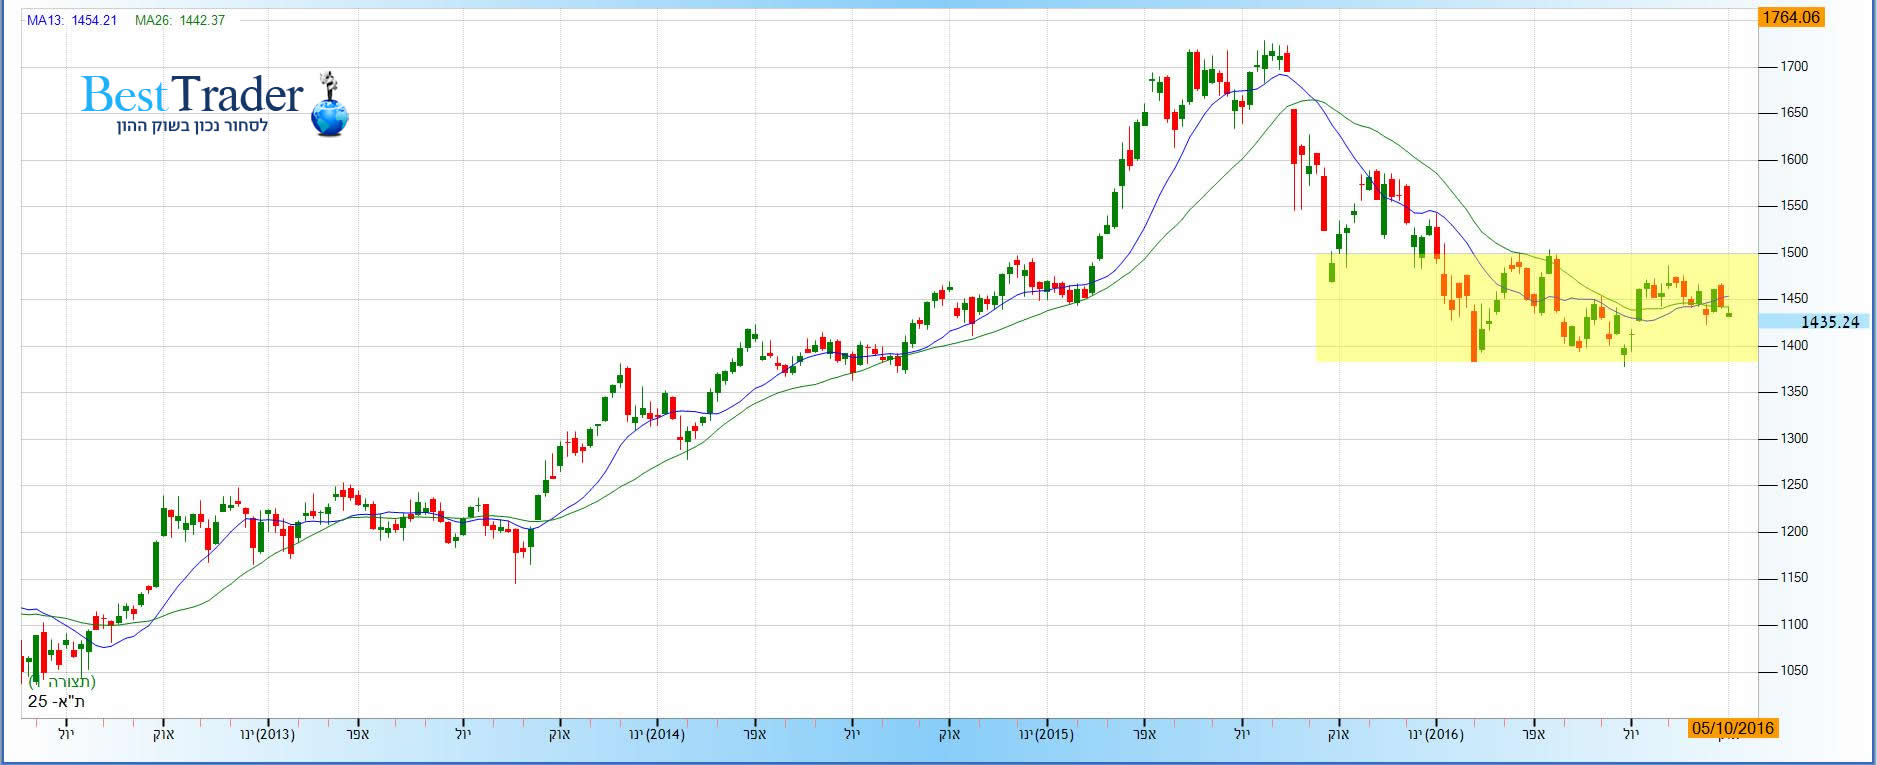Select the MA13 moving average label
Image resolution: width=1877 pixels, height=765 pixels.
pyautogui.click(x=72, y=20)
